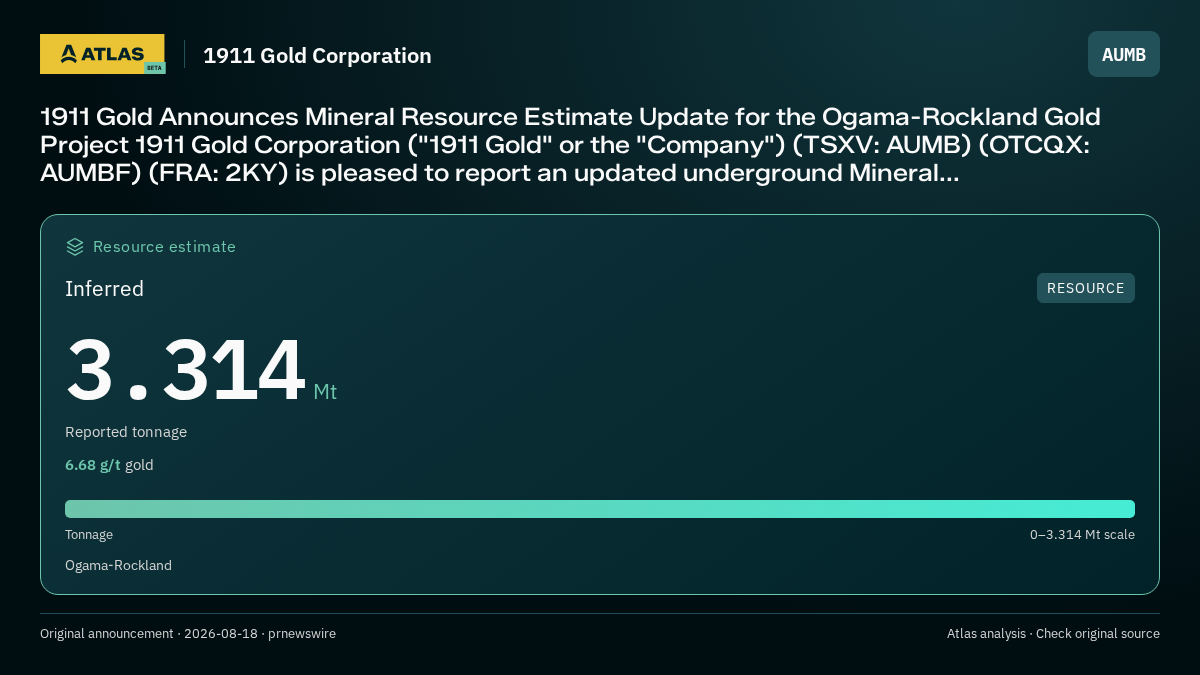
Task: Click Atlas analysis Check original source note
Action: click(x=1053, y=634)
